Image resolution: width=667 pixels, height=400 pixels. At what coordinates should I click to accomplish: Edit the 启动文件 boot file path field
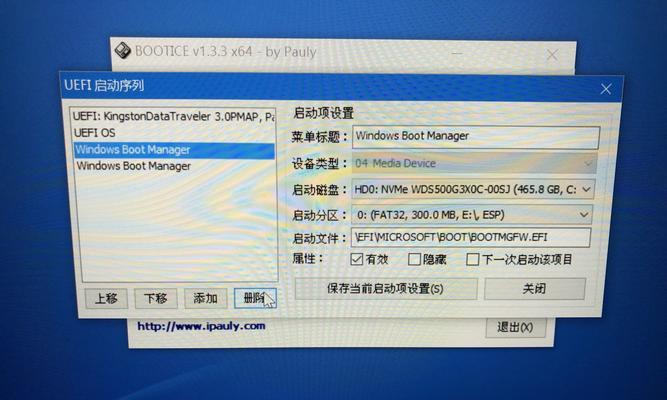(x=470, y=237)
